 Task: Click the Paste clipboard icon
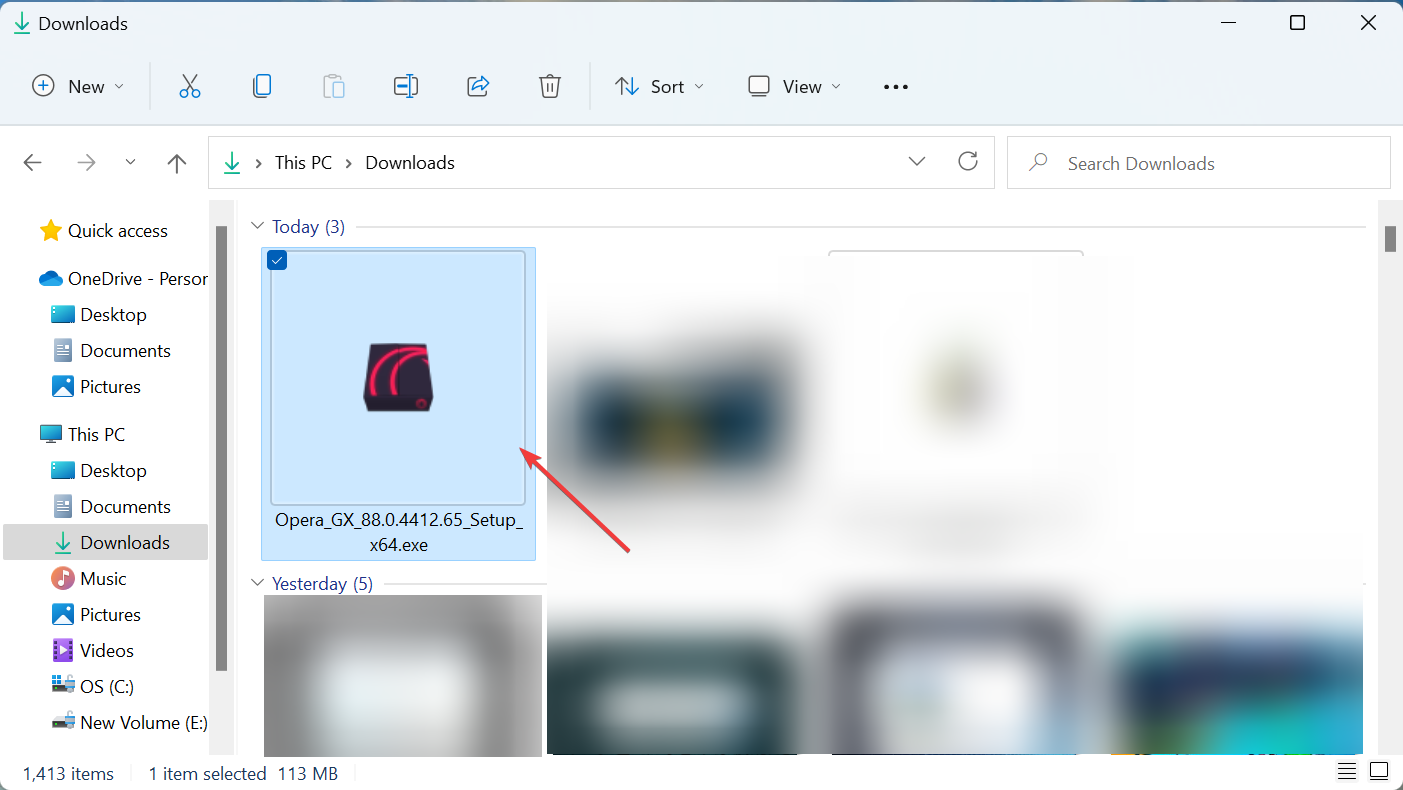[x=334, y=86]
